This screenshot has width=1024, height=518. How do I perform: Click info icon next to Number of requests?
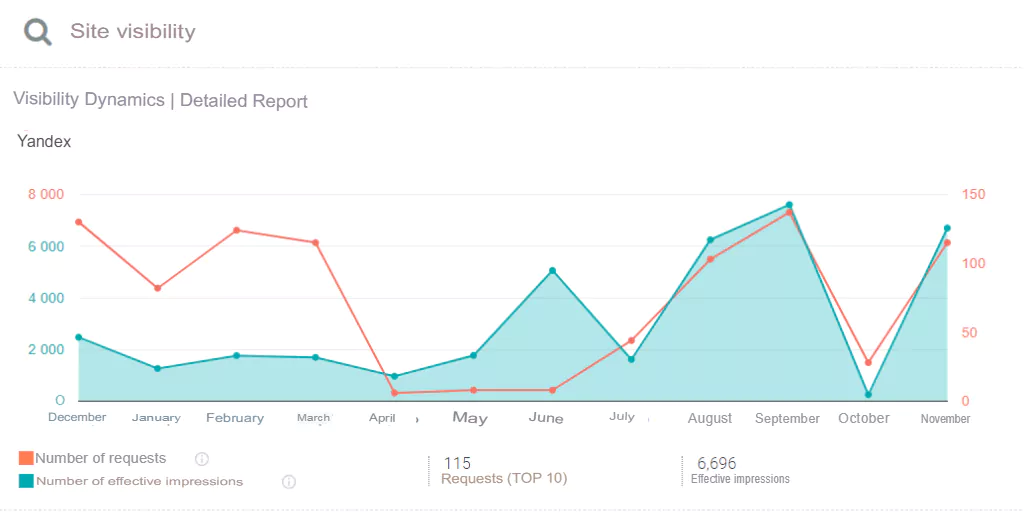[202, 459]
